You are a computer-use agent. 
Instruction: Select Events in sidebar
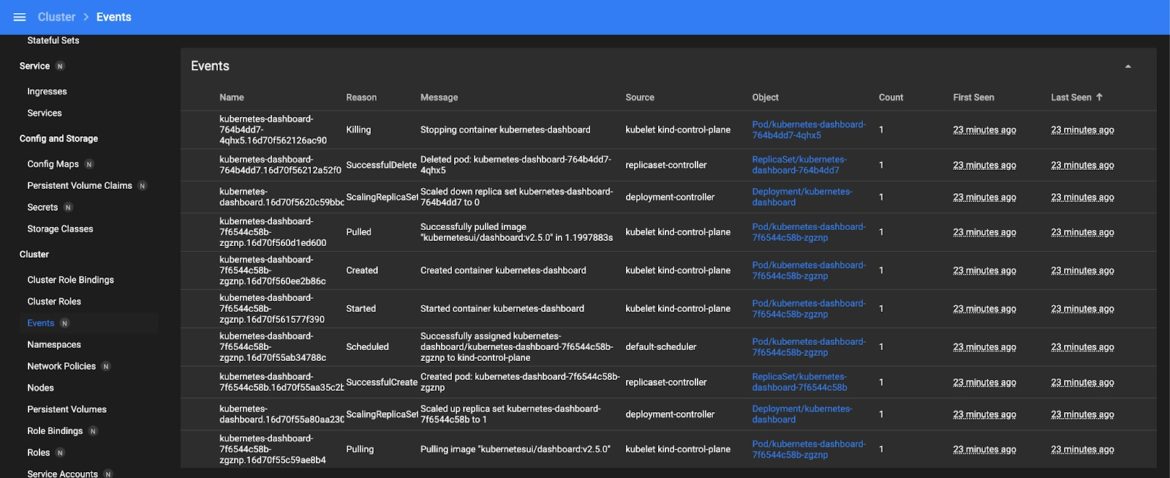pos(40,323)
